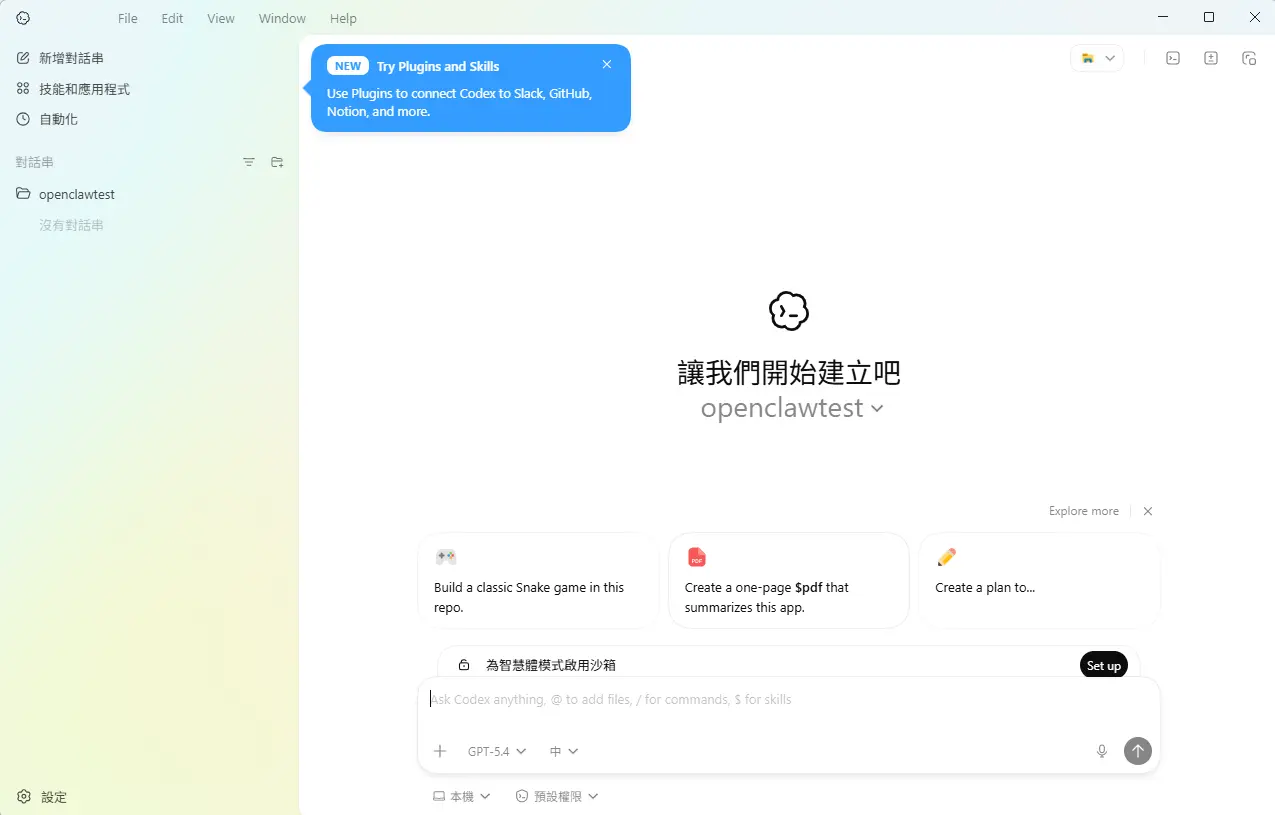
Task: Click the screen-capture icon at top right
Action: click(1249, 58)
